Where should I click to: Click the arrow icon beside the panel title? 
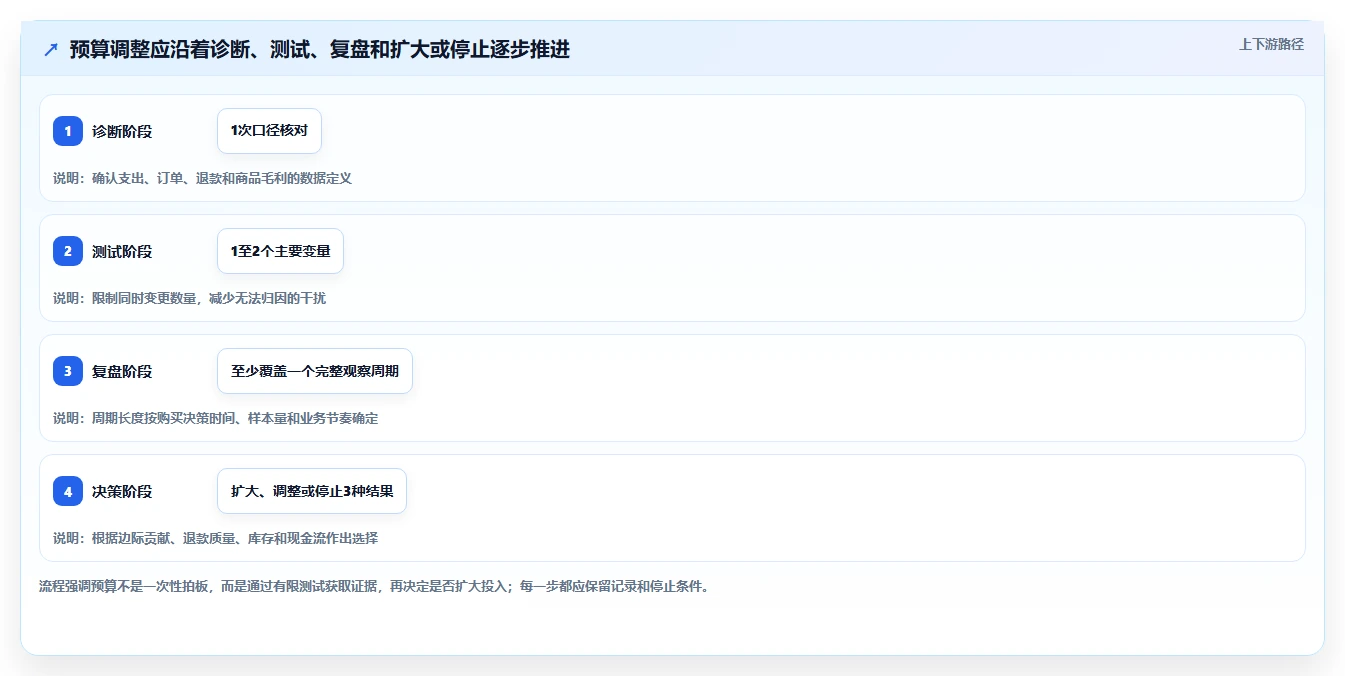(x=51, y=50)
